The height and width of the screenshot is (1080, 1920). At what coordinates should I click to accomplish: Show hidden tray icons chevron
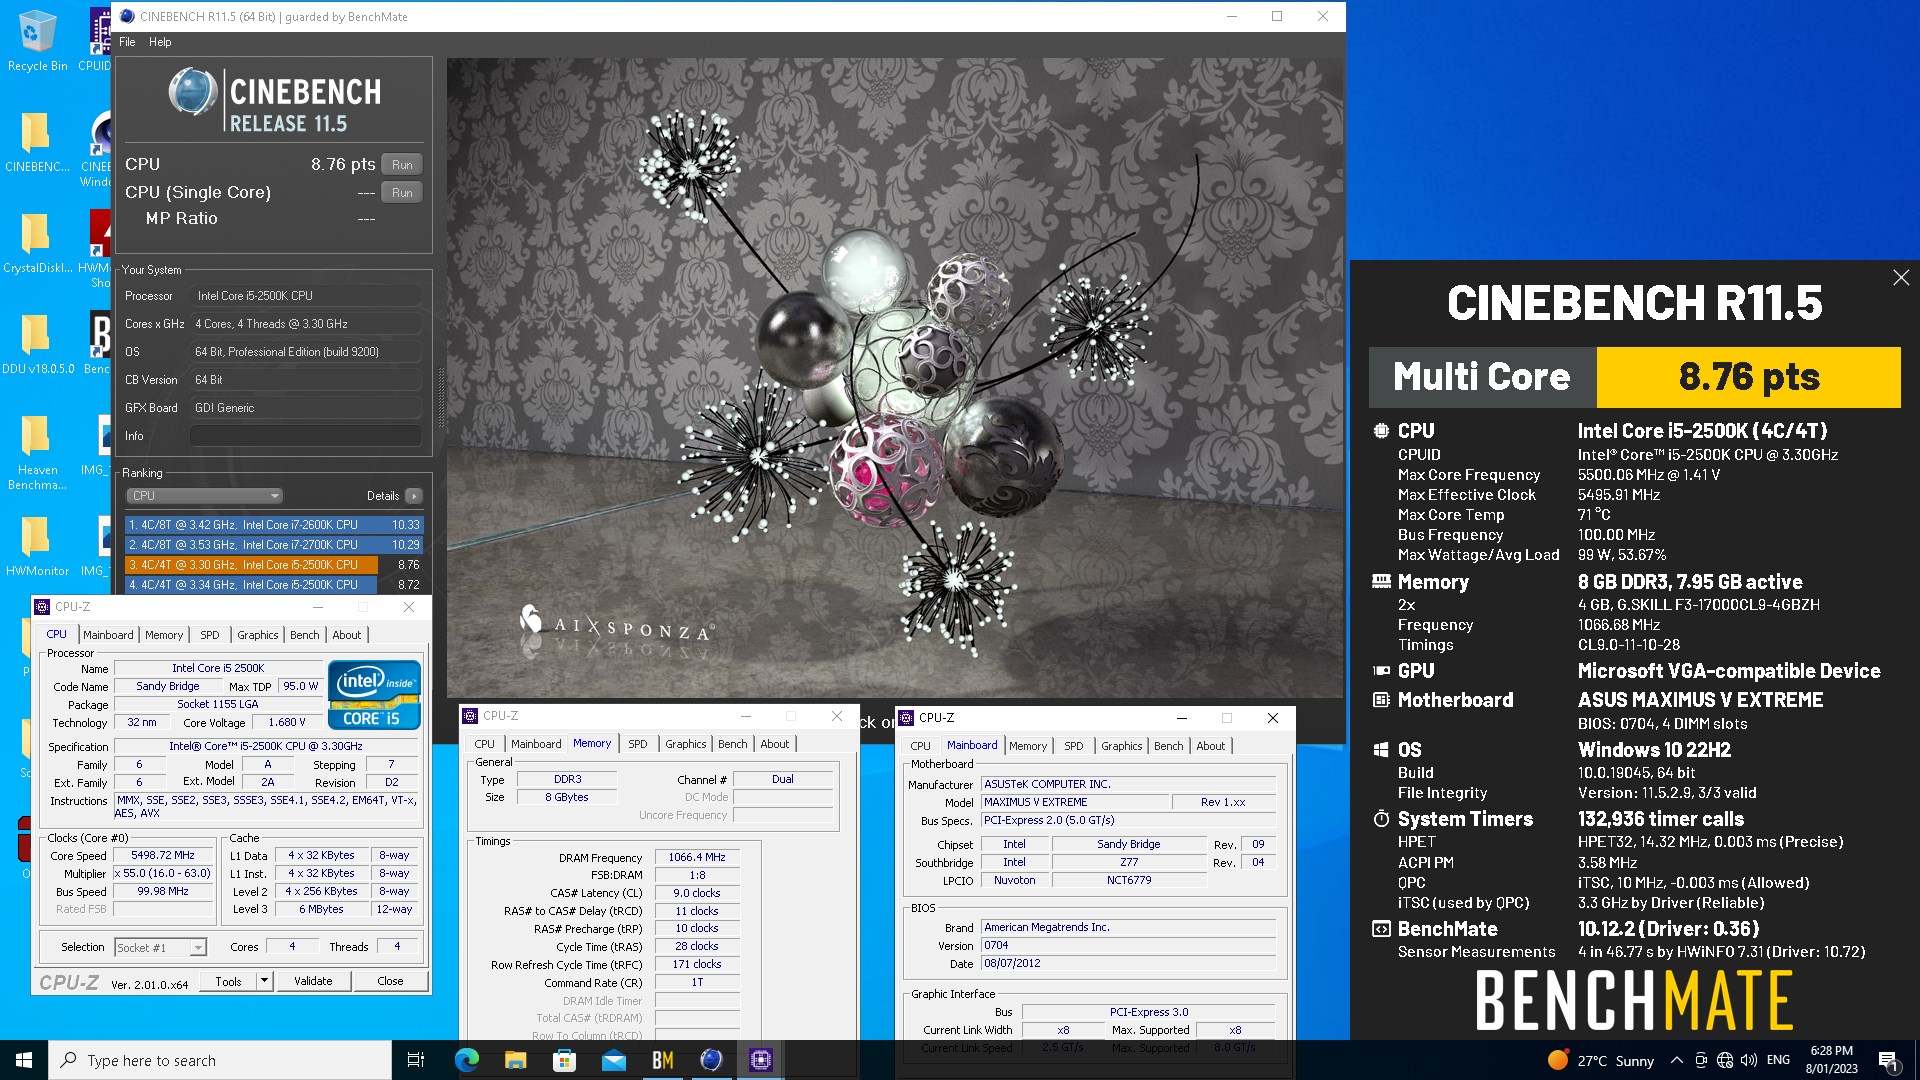(x=1676, y=1060)
